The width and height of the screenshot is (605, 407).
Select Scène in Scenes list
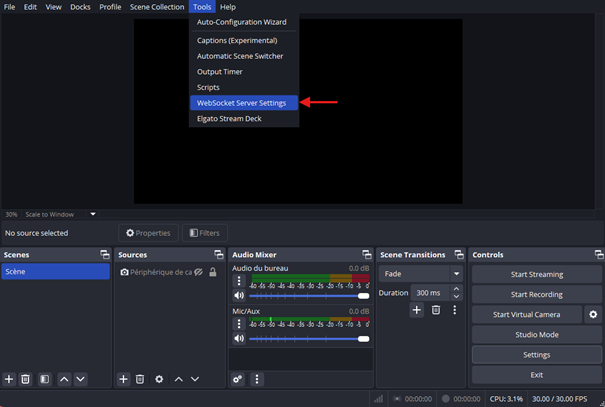[x=56, y=272]
